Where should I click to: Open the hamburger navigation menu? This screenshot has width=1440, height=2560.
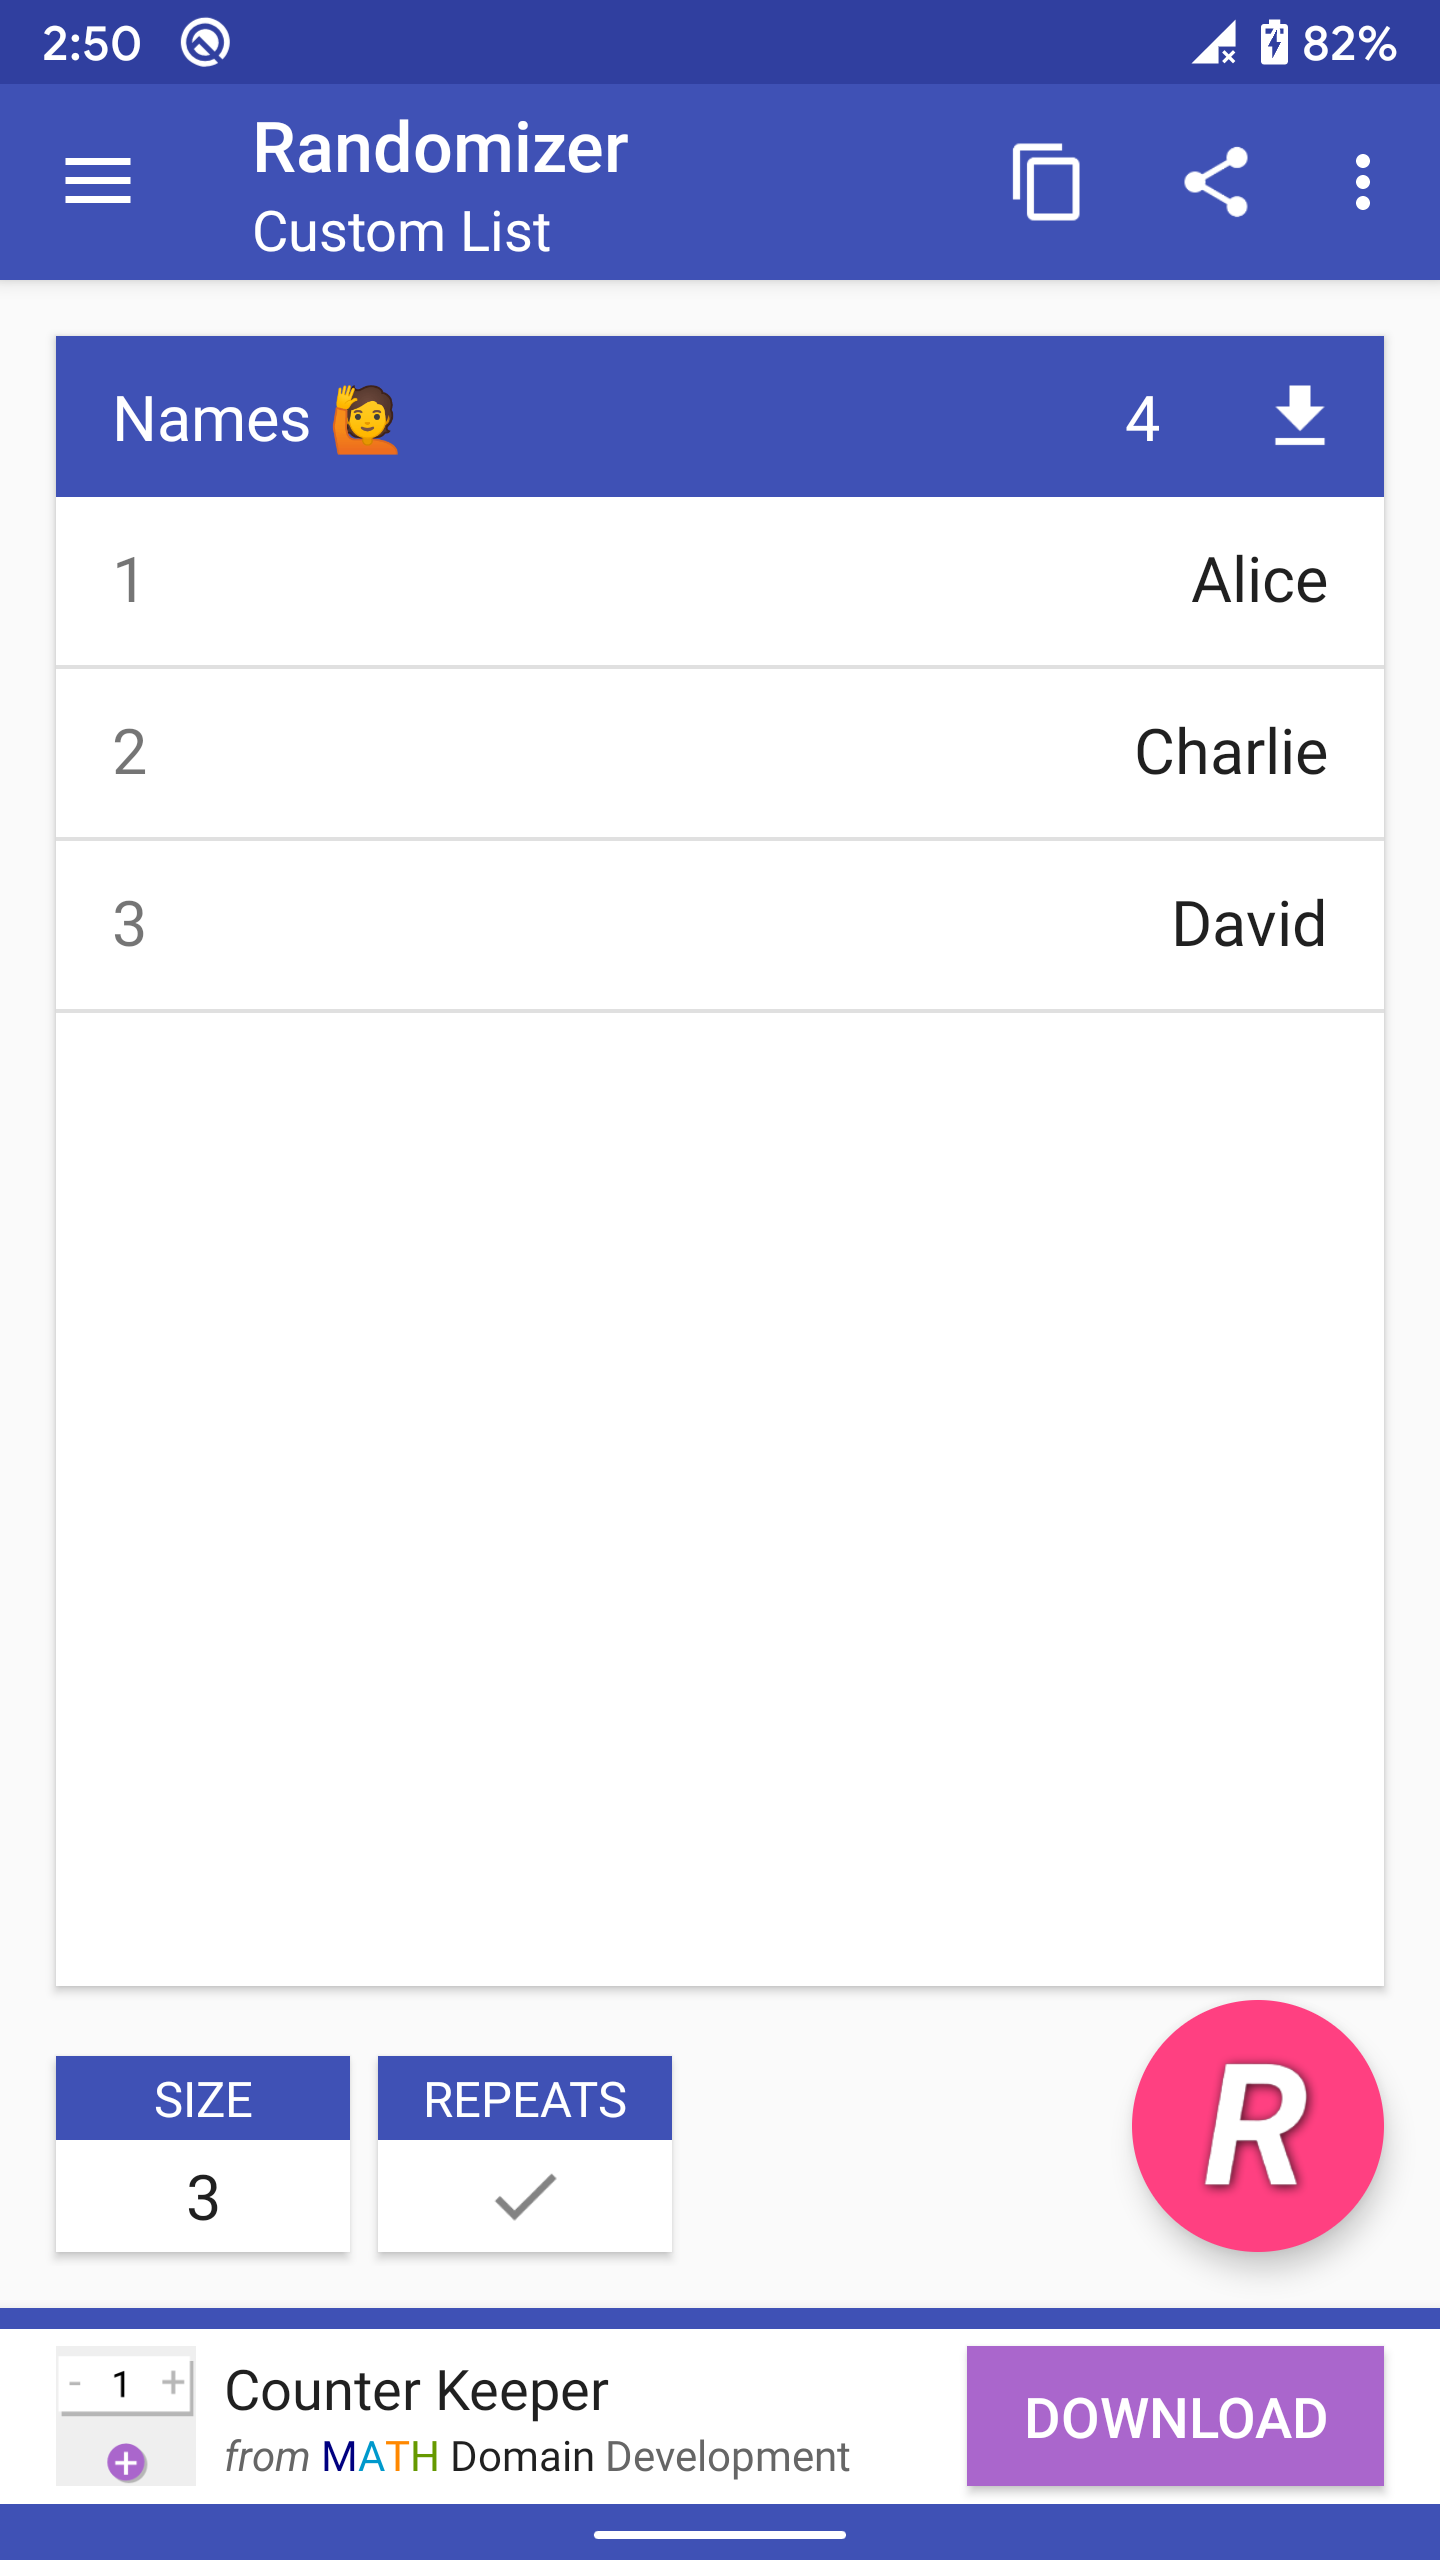click(98, 181)
